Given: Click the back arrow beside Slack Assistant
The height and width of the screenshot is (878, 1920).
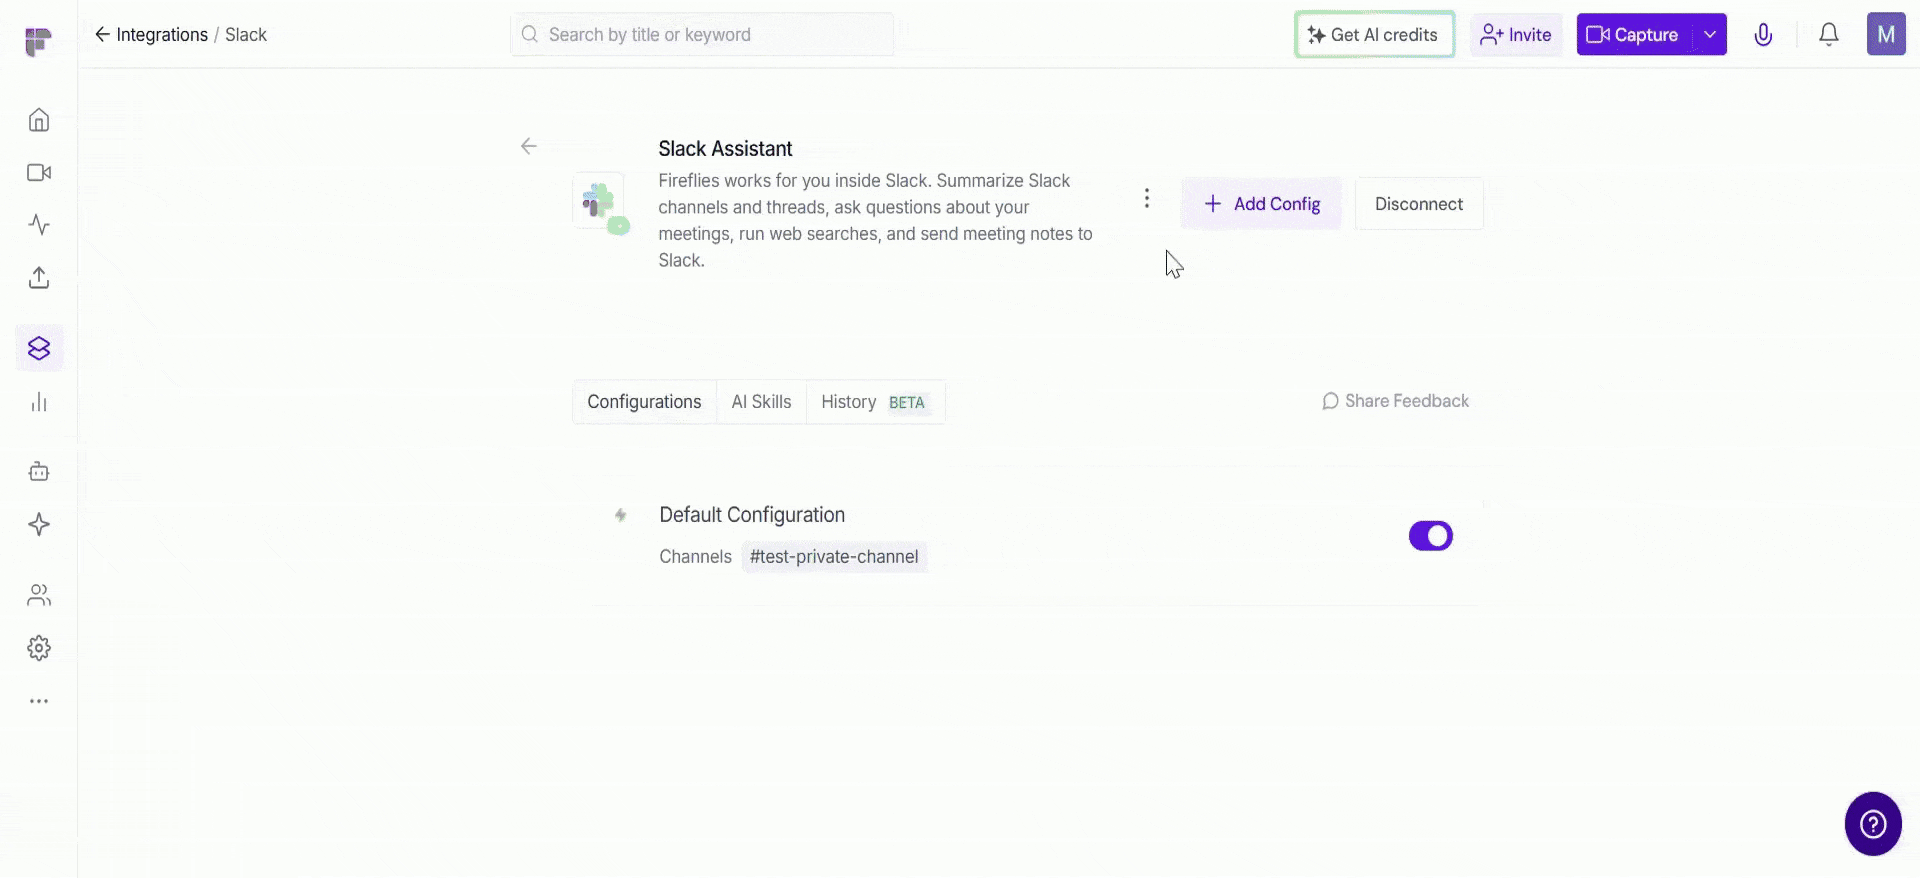Looking at the screenshot, I should tap(529, 147).
